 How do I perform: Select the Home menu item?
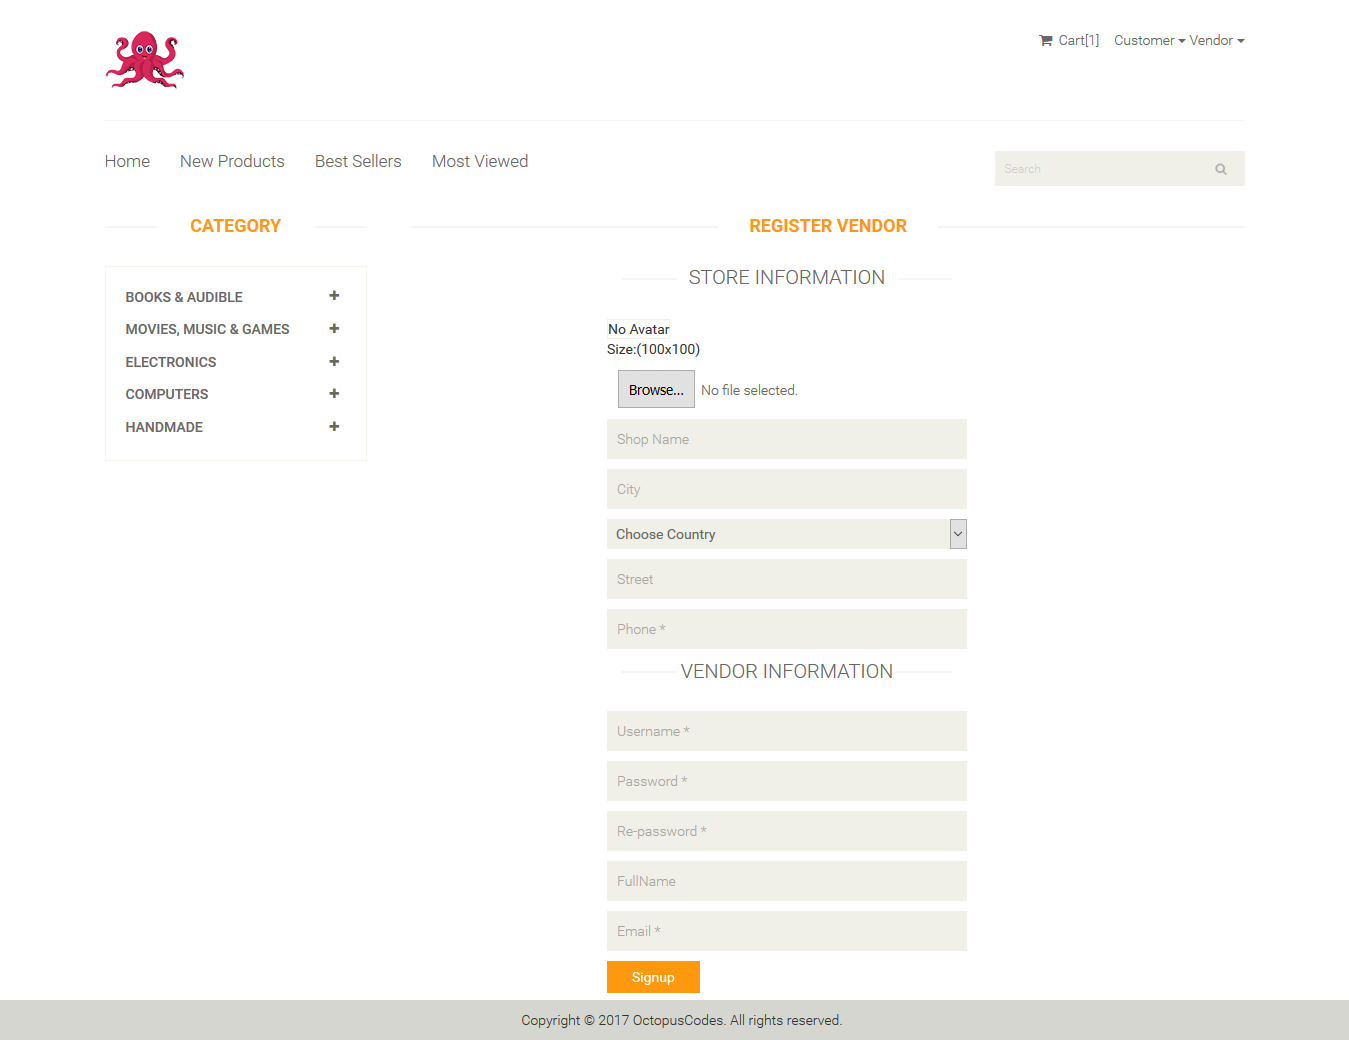coord(127,161)
